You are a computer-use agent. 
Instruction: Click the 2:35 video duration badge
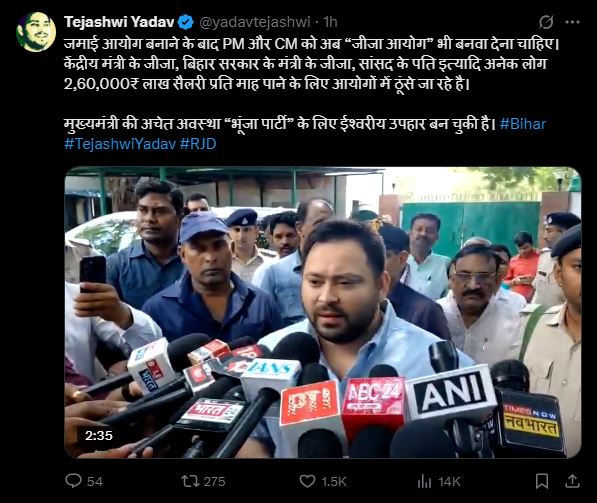point(99,435)
